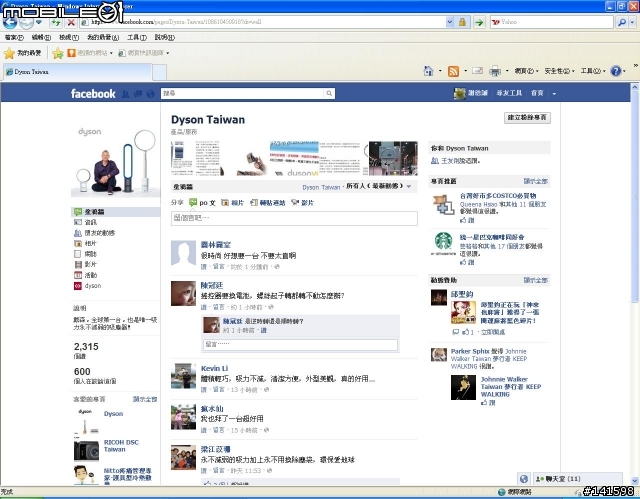Click the security lock icon in address bar
This screenshot has height=499, width=640.
[x=462, y=22]
